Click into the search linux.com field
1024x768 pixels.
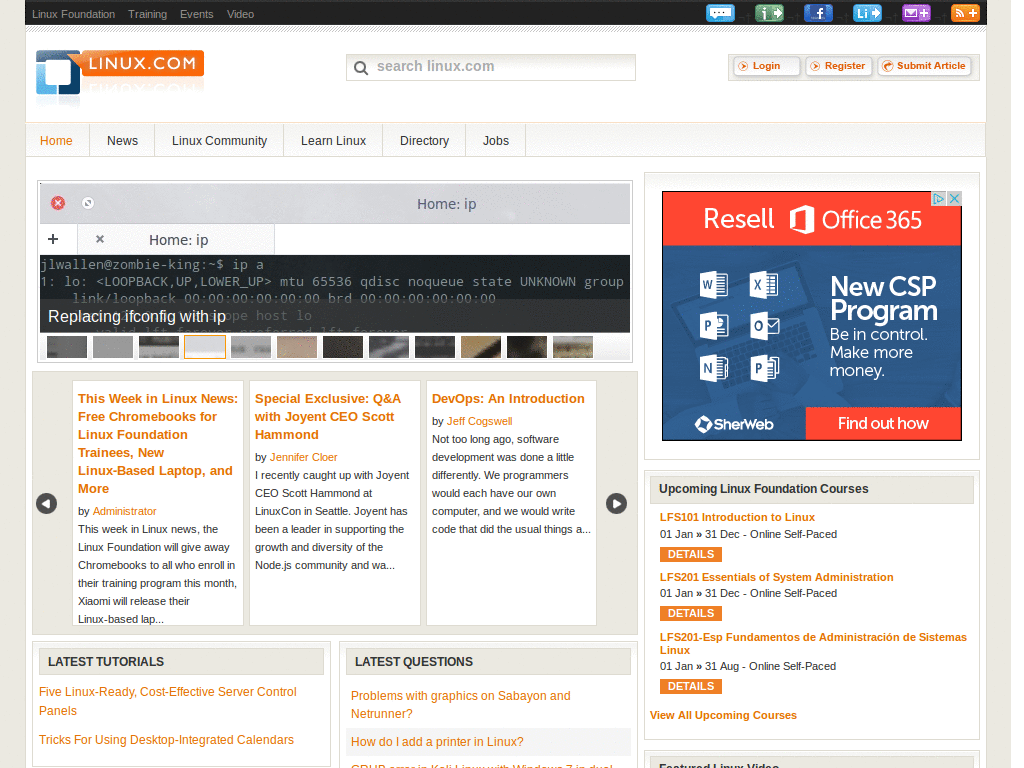coord(490,67)
